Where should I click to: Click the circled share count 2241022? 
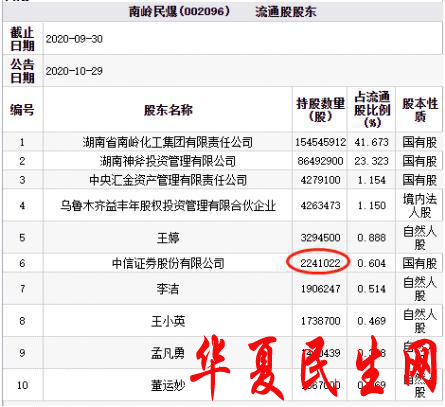(320, 263)
